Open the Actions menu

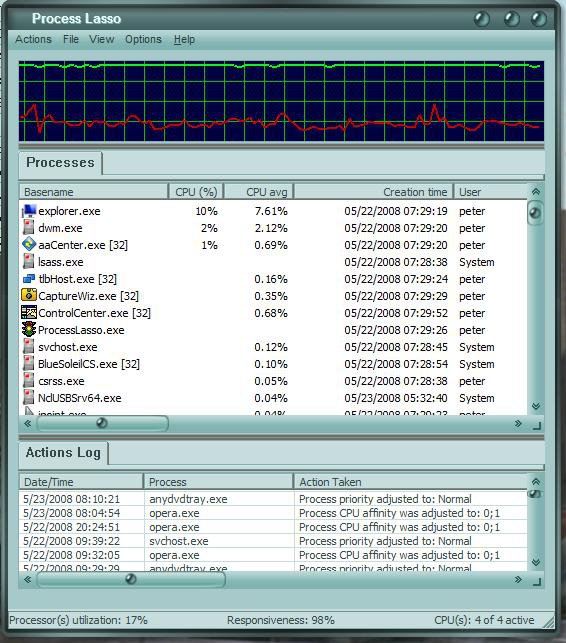(x=33, y=39)
